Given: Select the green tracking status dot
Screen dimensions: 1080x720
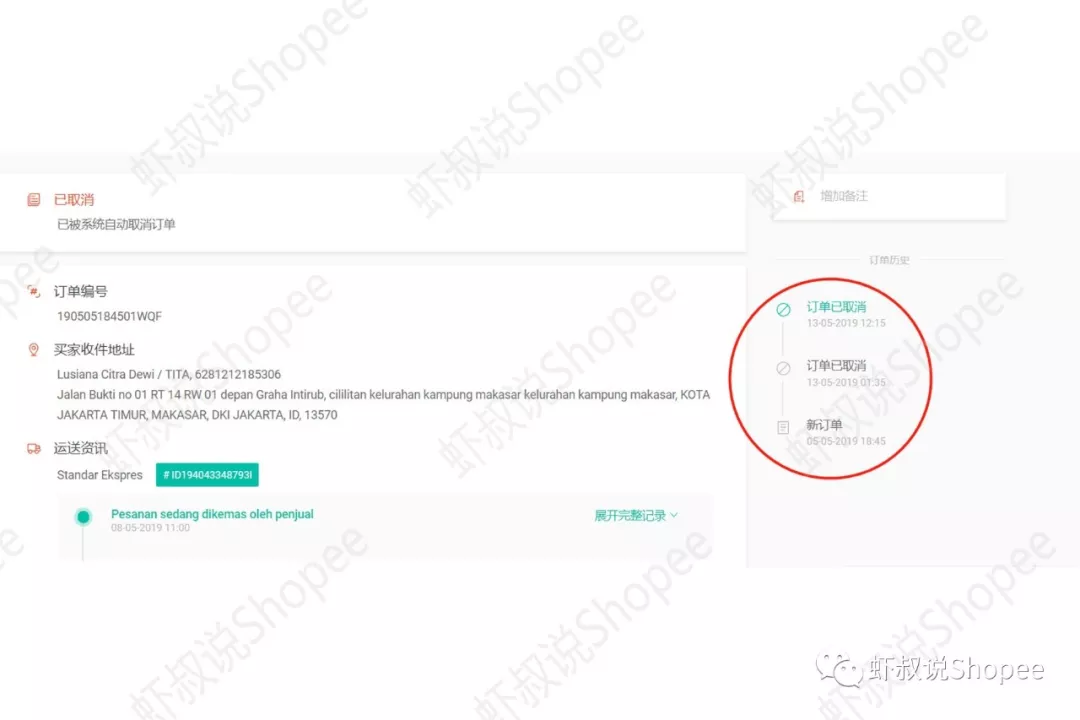Looking at the screenshot, I should (83, 517).
